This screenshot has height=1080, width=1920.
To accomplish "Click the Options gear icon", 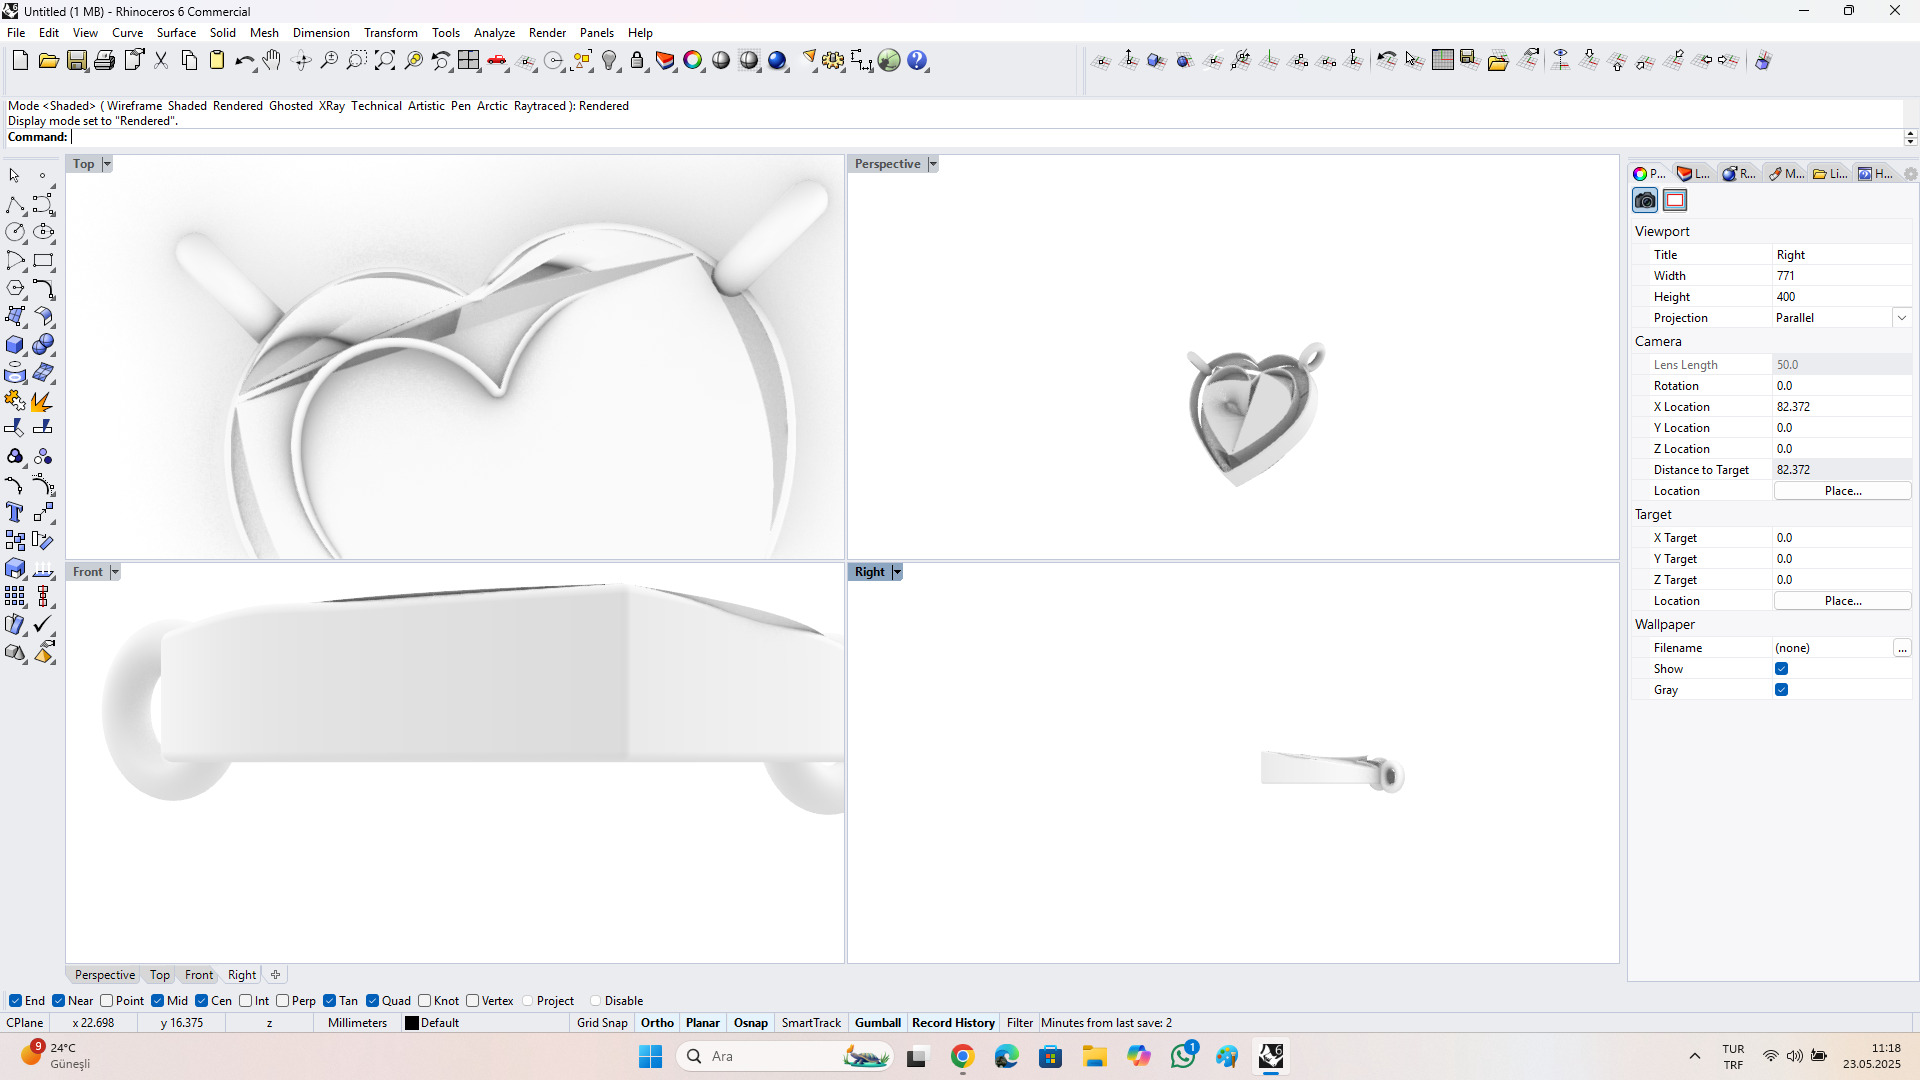I will pyautogui.click(x=833, y=61).
